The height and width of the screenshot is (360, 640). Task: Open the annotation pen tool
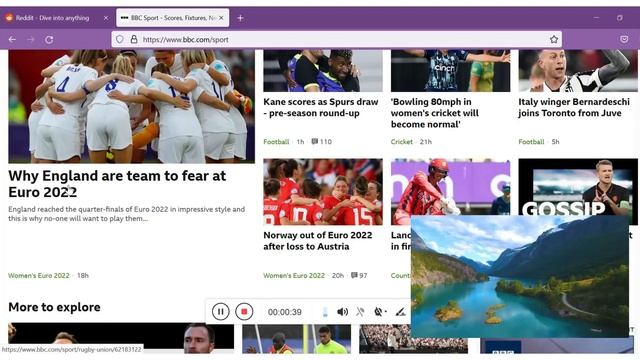pyautogui.click(x=400, y=312)
